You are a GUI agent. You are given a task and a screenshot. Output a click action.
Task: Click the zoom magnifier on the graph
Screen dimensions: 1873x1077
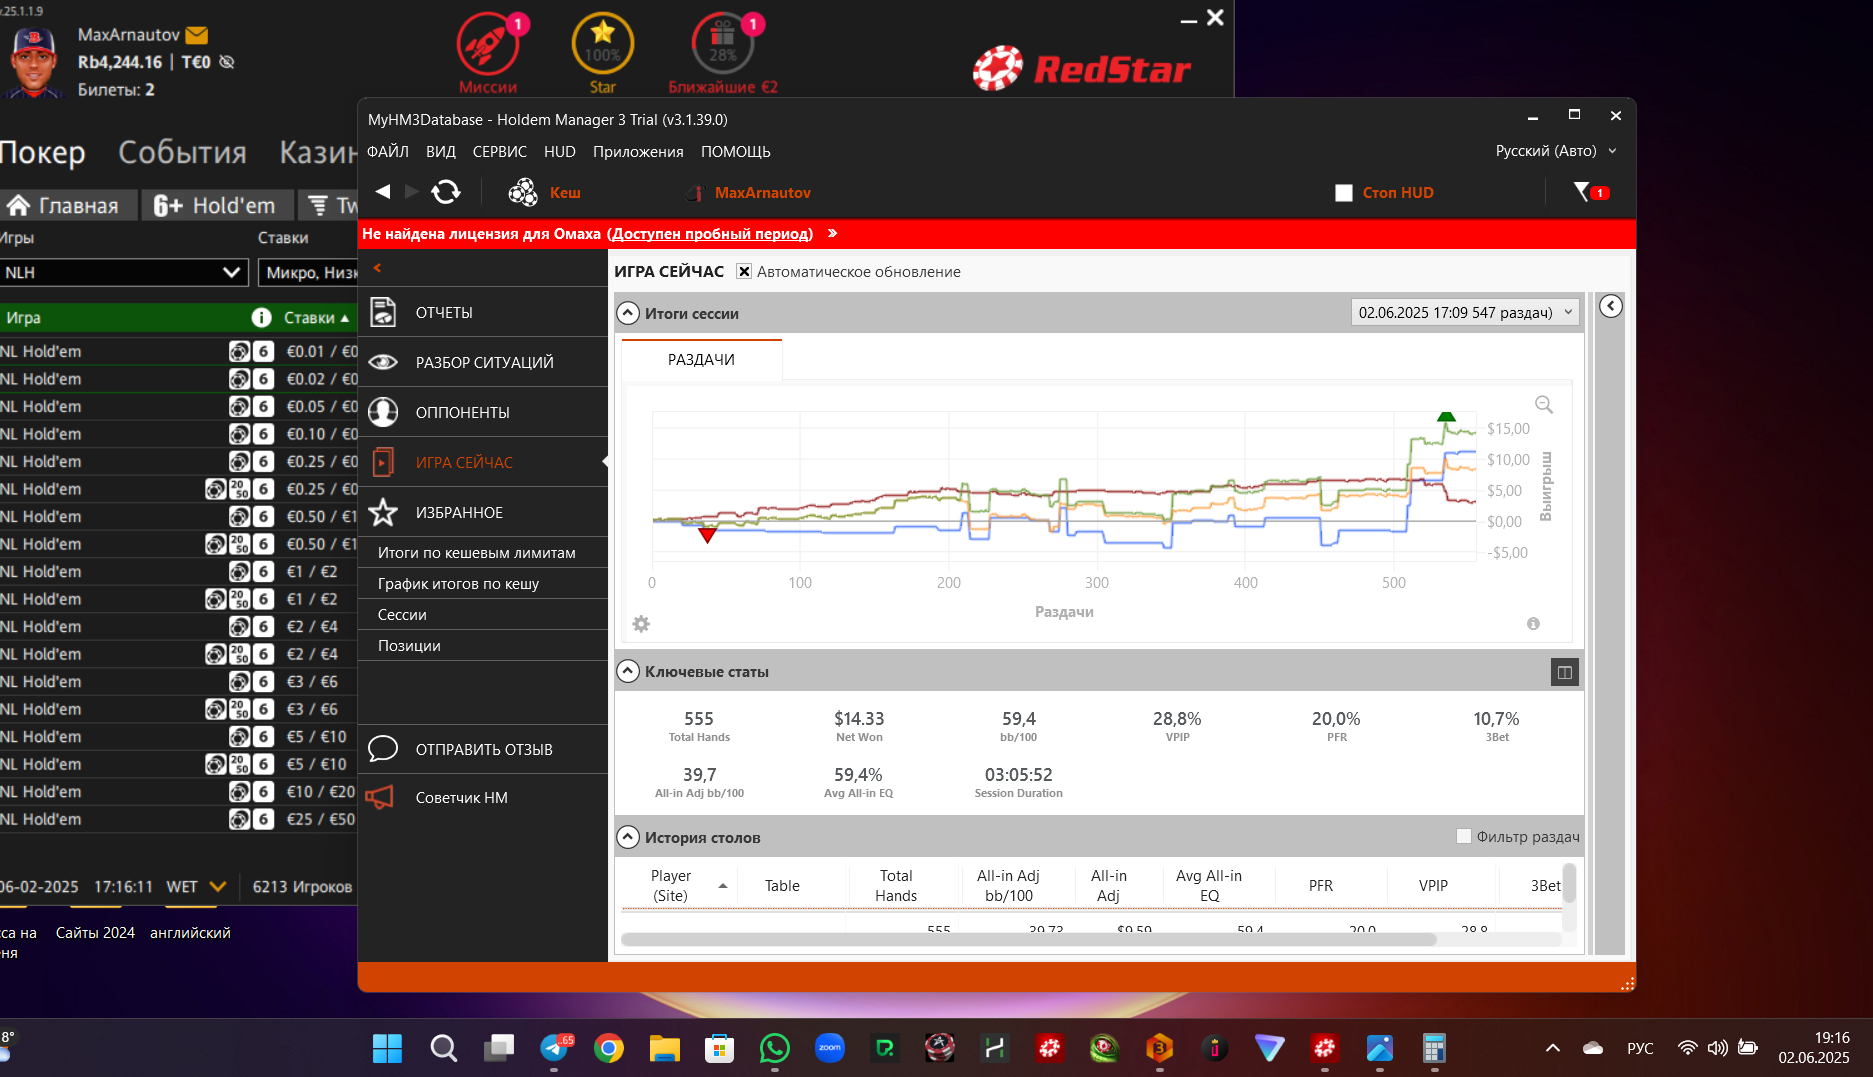1544,404
